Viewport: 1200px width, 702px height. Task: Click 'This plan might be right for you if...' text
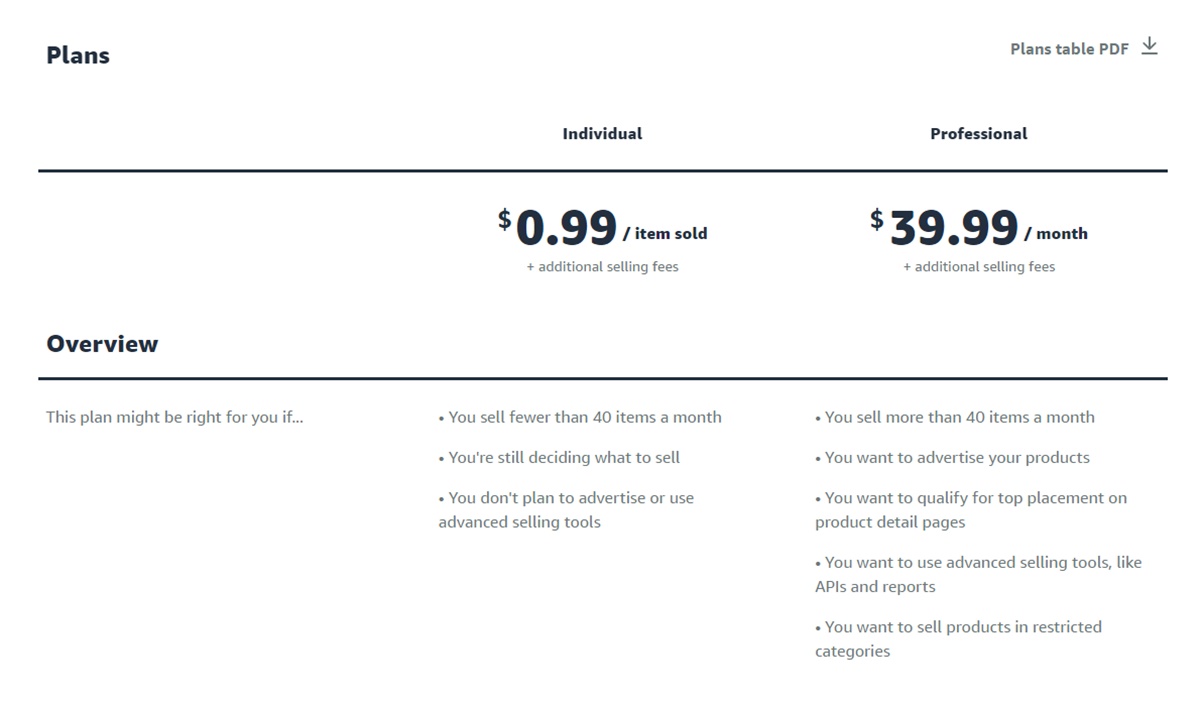(x=174, y=417)
